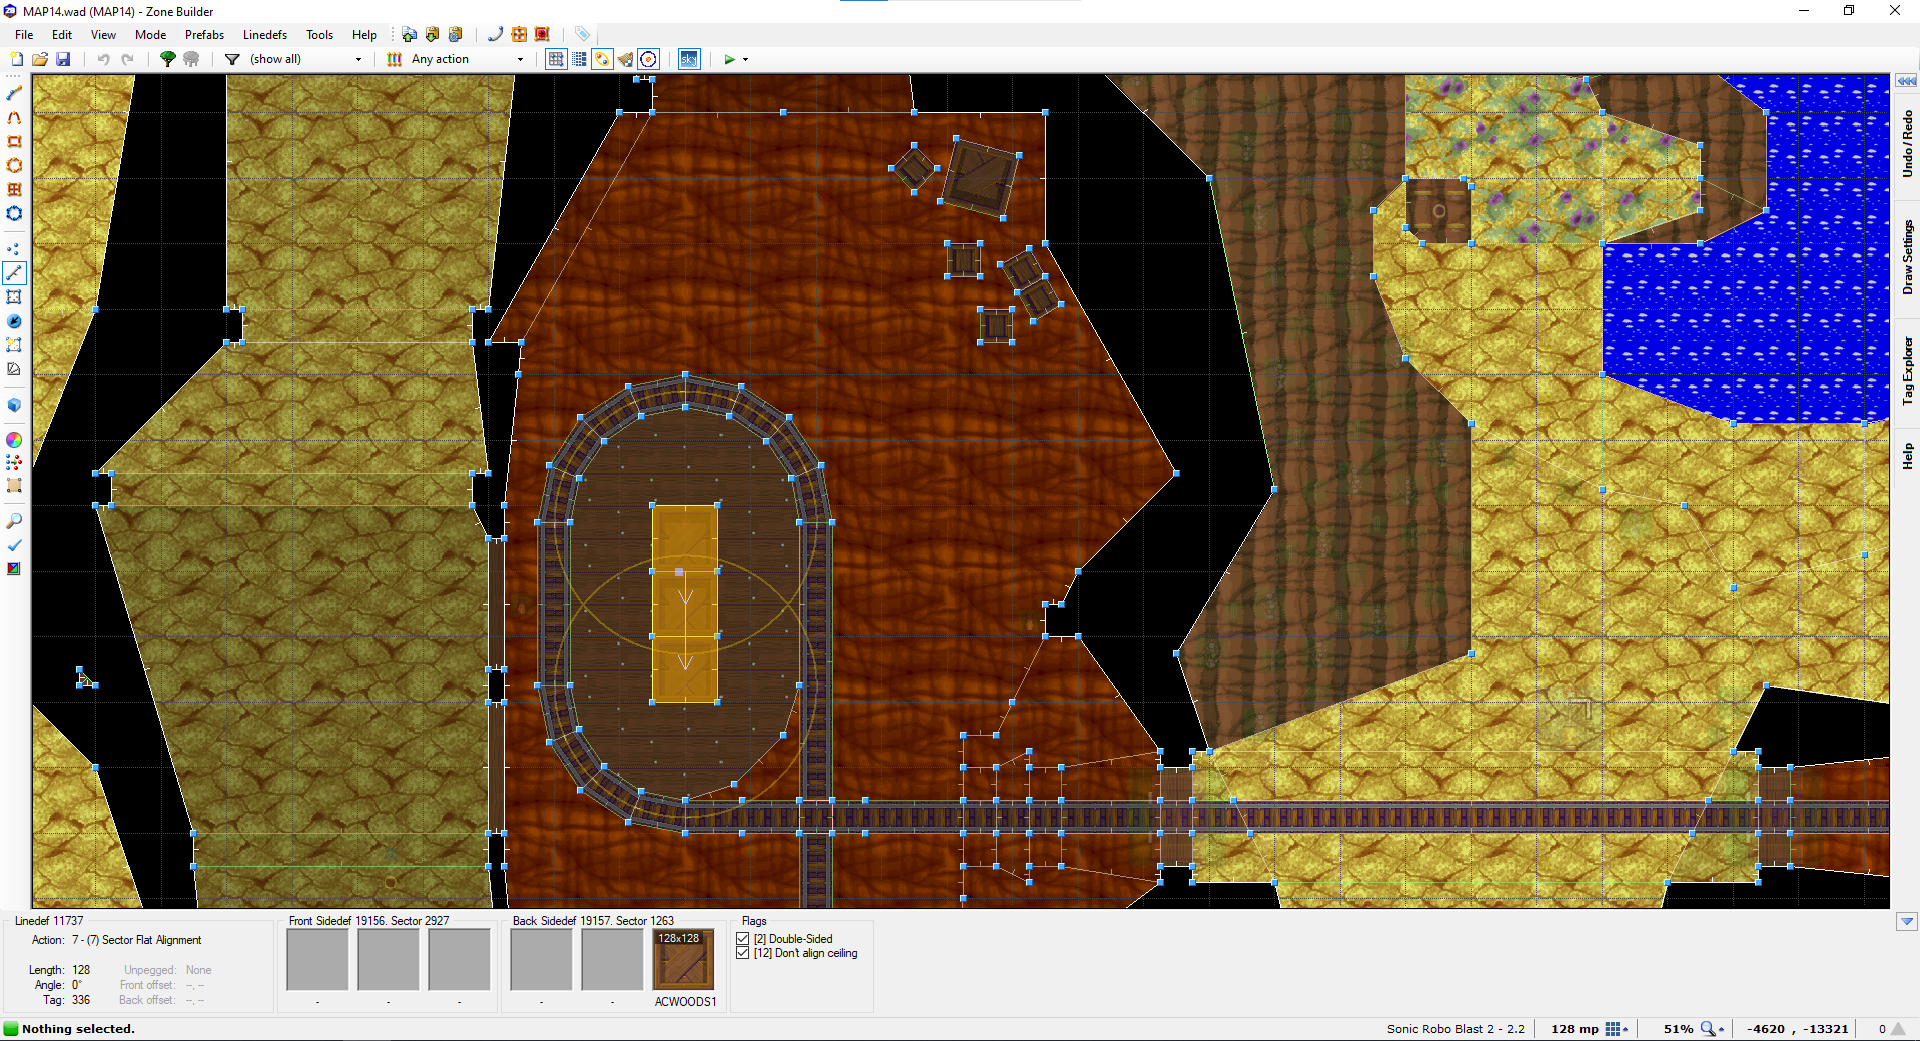Switch to linedefs mode
The image size is (1920, 1041).
(x=14, y=273)
